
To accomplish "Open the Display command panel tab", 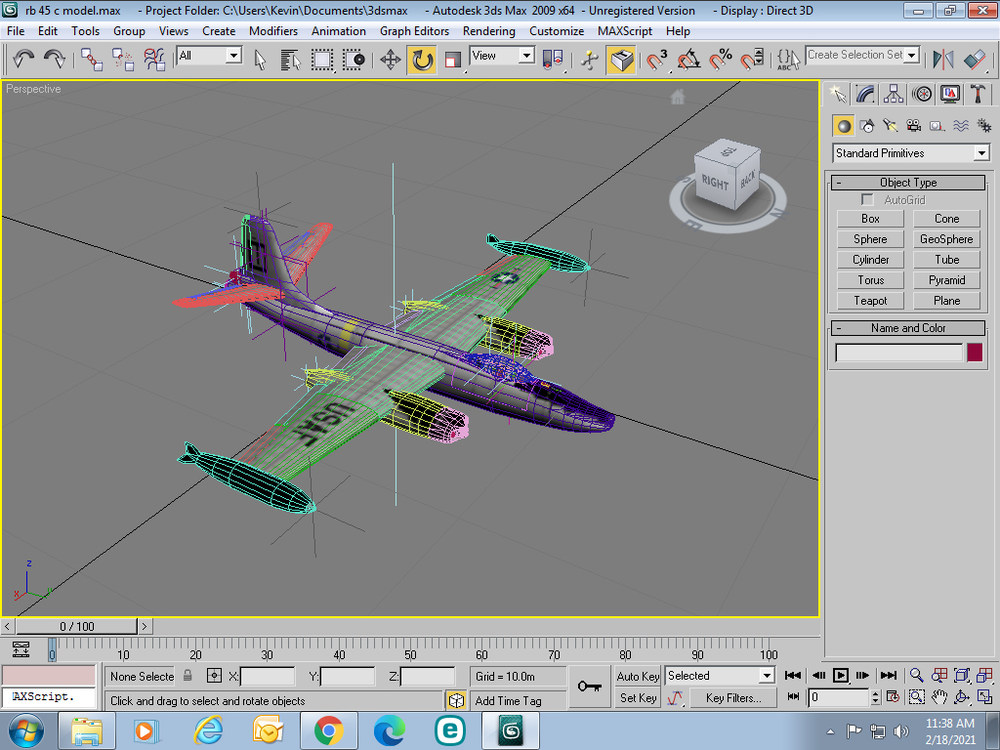I will (x=950, y=94).
